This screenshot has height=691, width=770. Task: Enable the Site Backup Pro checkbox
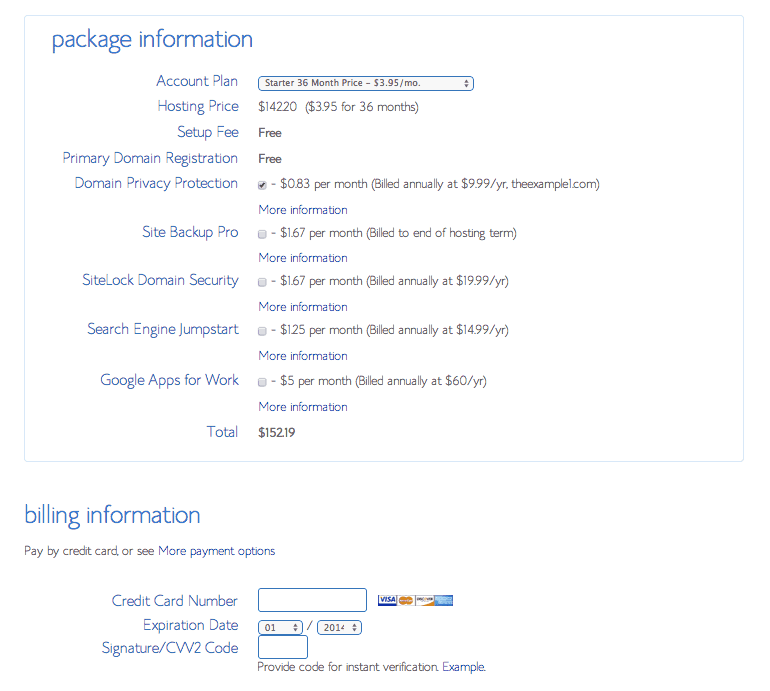coord(262,234)
